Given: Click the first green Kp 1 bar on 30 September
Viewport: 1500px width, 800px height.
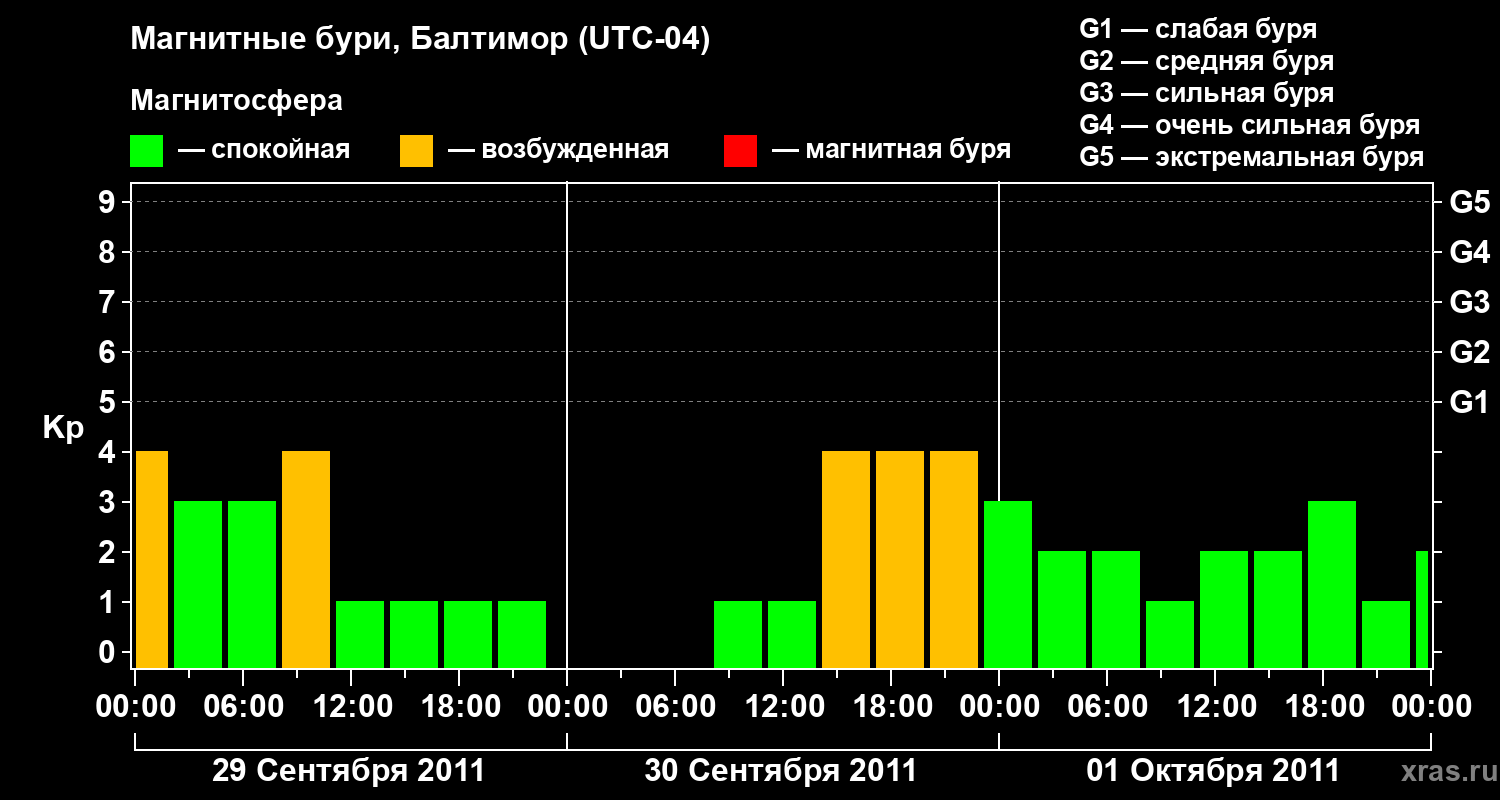Looking at the screenshot, I should 738,635.
